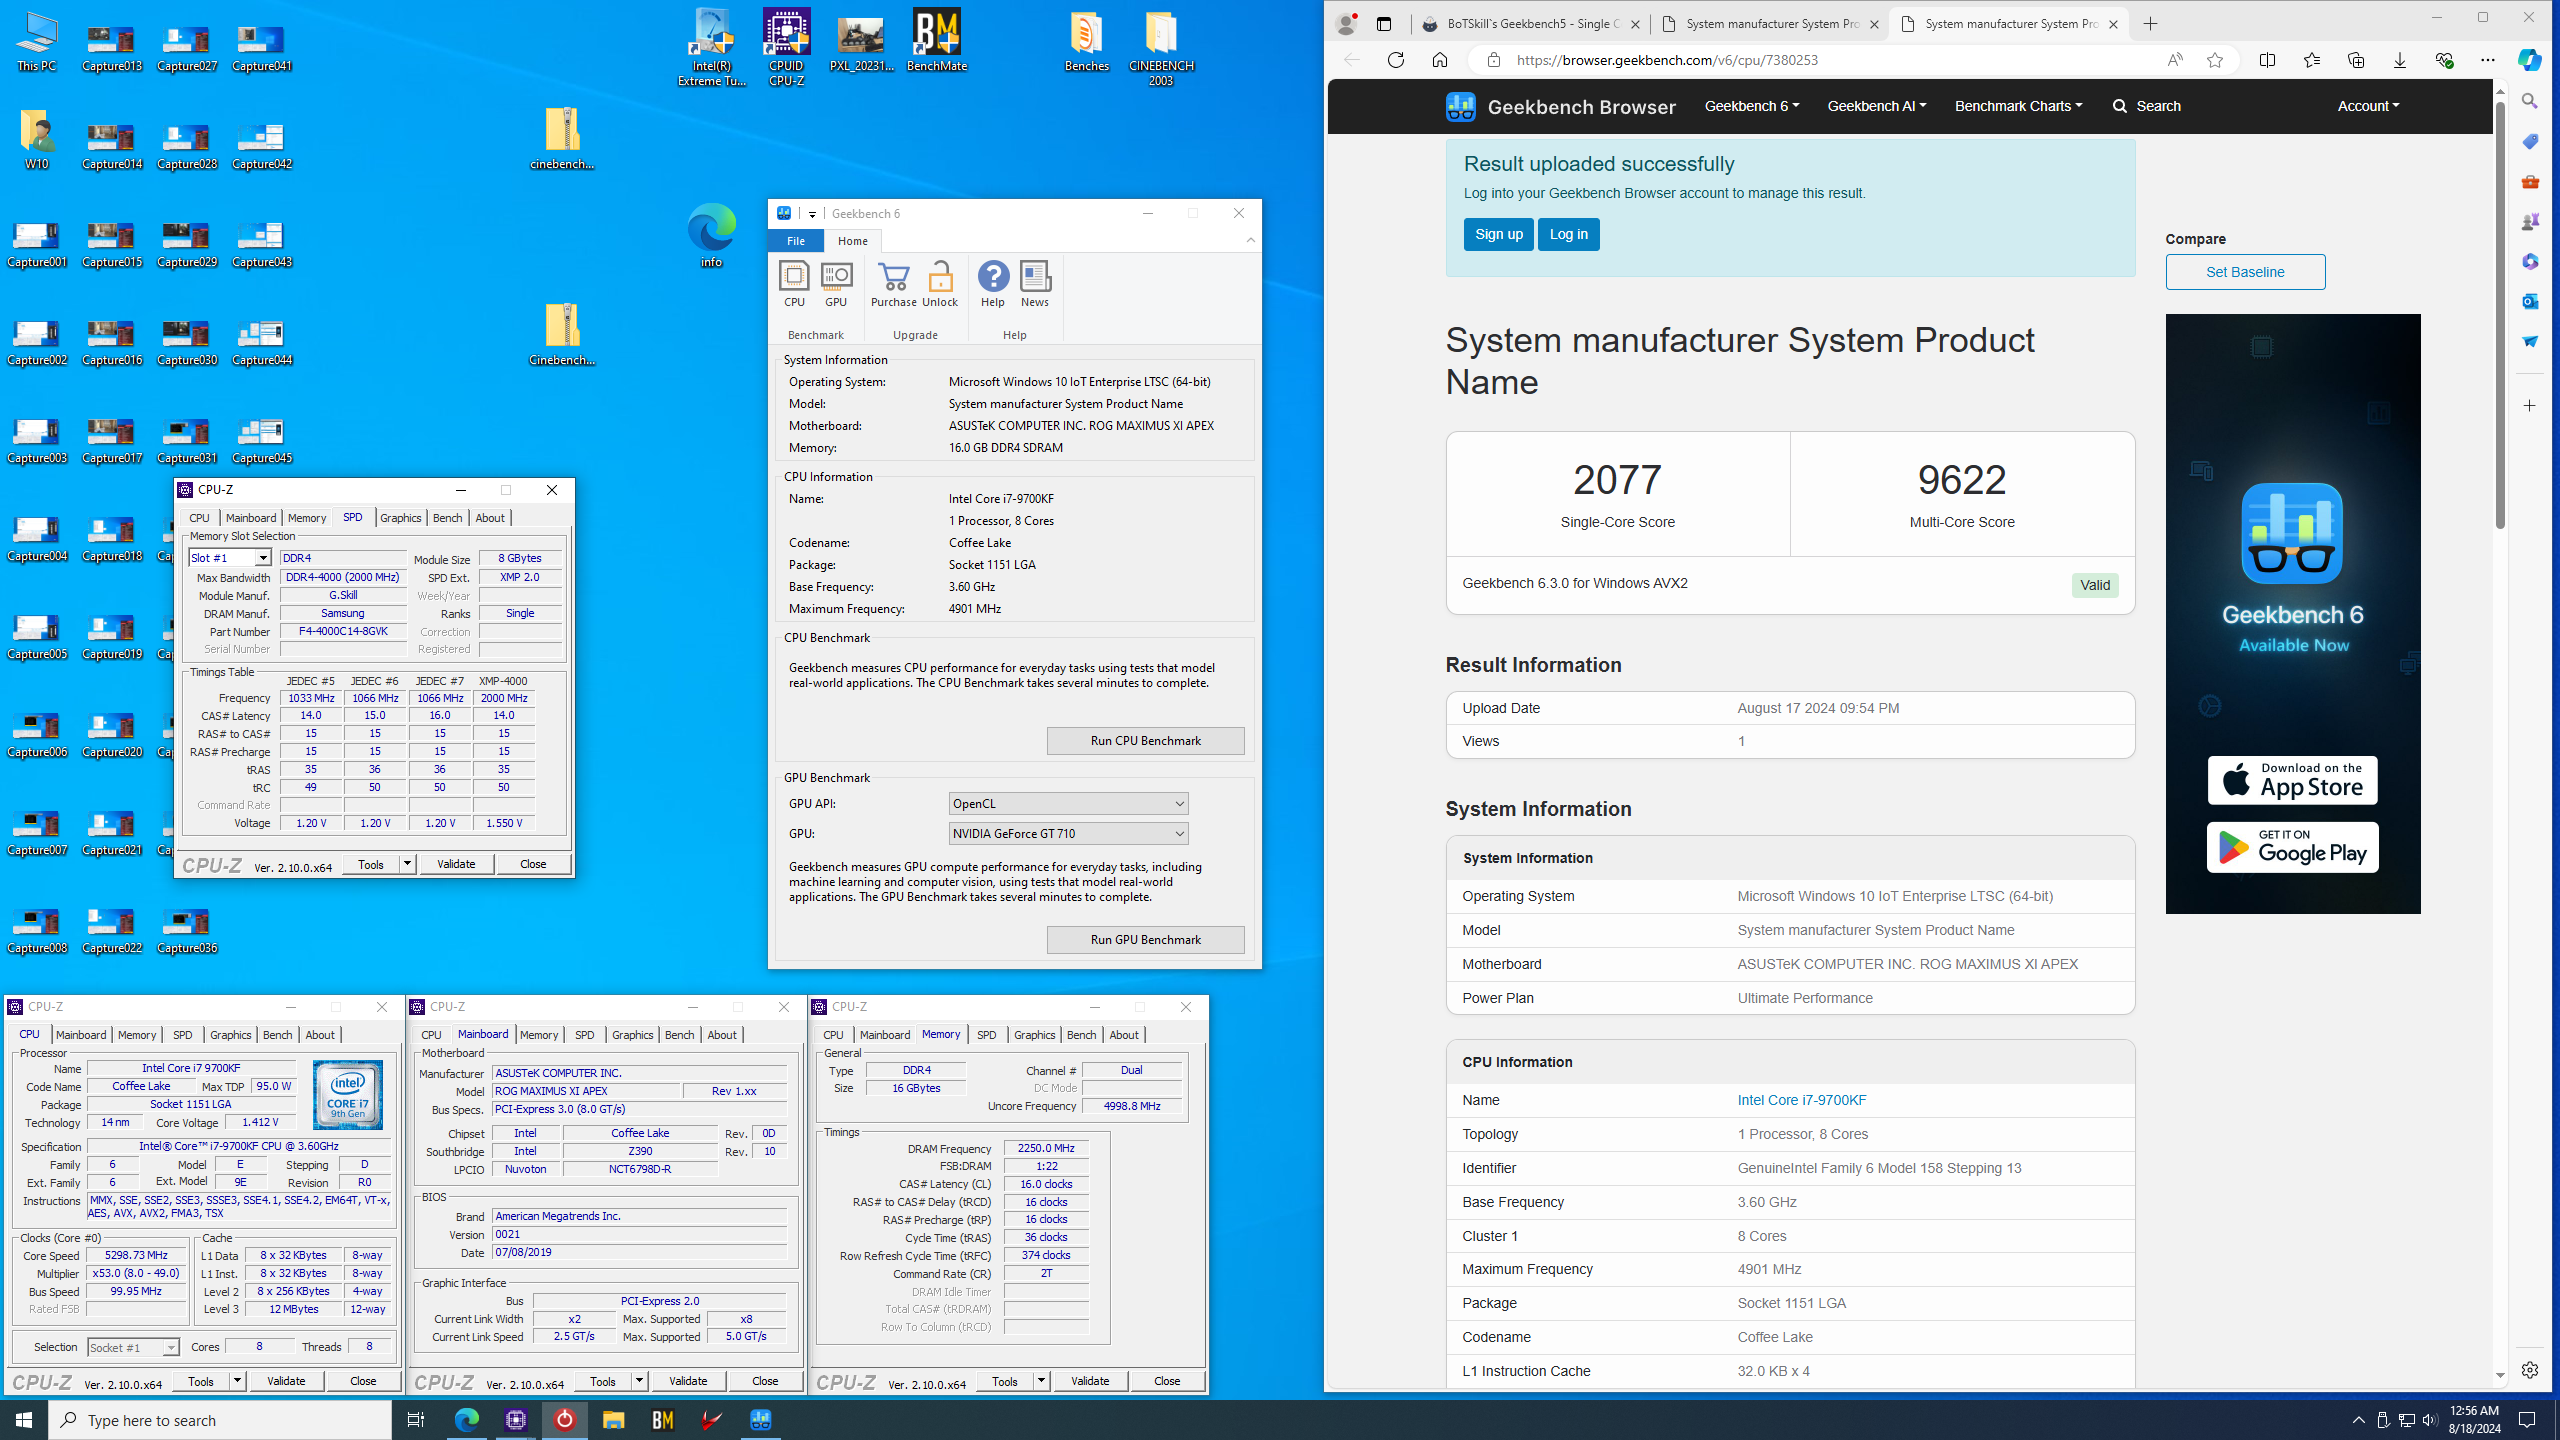This screenshot has width=2560, height=1440.
Task: Switch to BoTSkill's Geekbench5 browser tab
Action: point(1531,24)
